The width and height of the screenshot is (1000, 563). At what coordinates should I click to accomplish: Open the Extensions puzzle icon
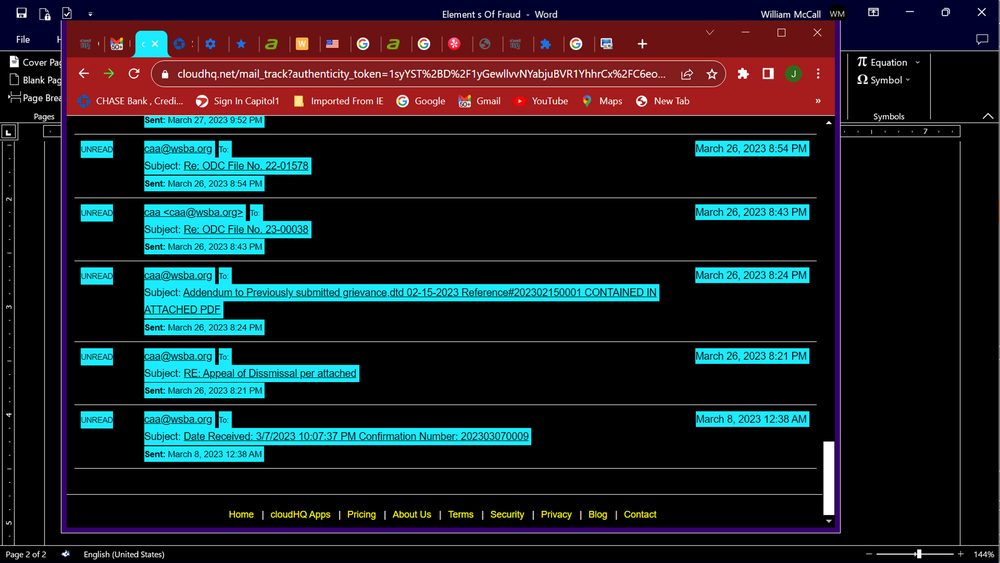[x=743, y=74]
